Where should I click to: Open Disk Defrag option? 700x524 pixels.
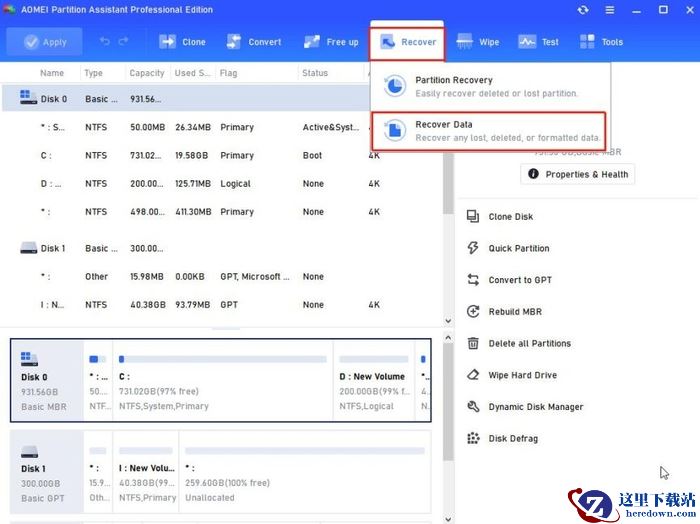point(513,439)
